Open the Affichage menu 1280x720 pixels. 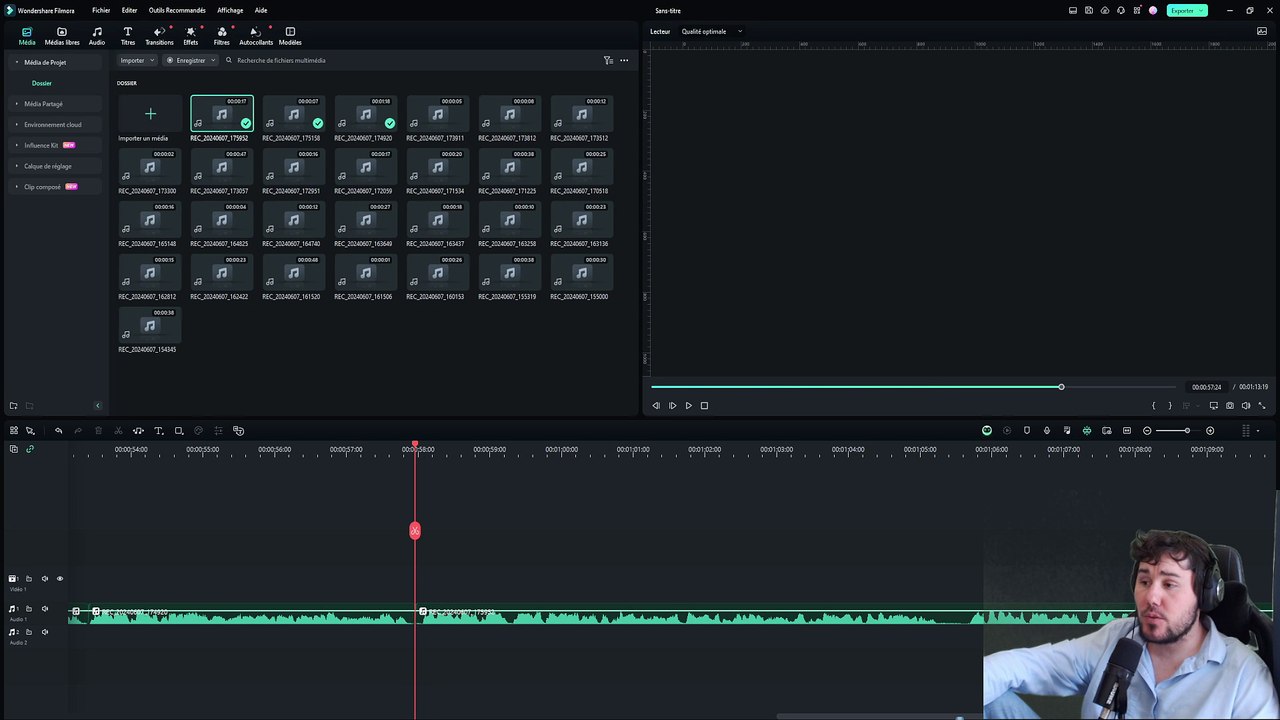point(230,10)
